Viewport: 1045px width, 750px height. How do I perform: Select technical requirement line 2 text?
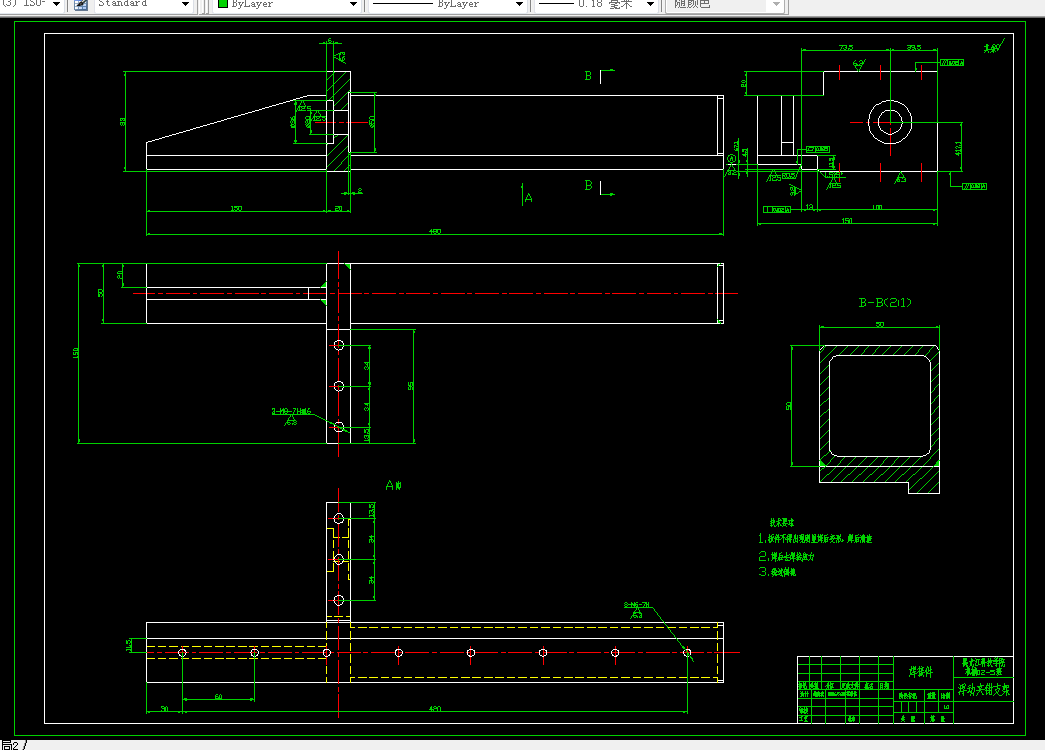coord(786,556)
